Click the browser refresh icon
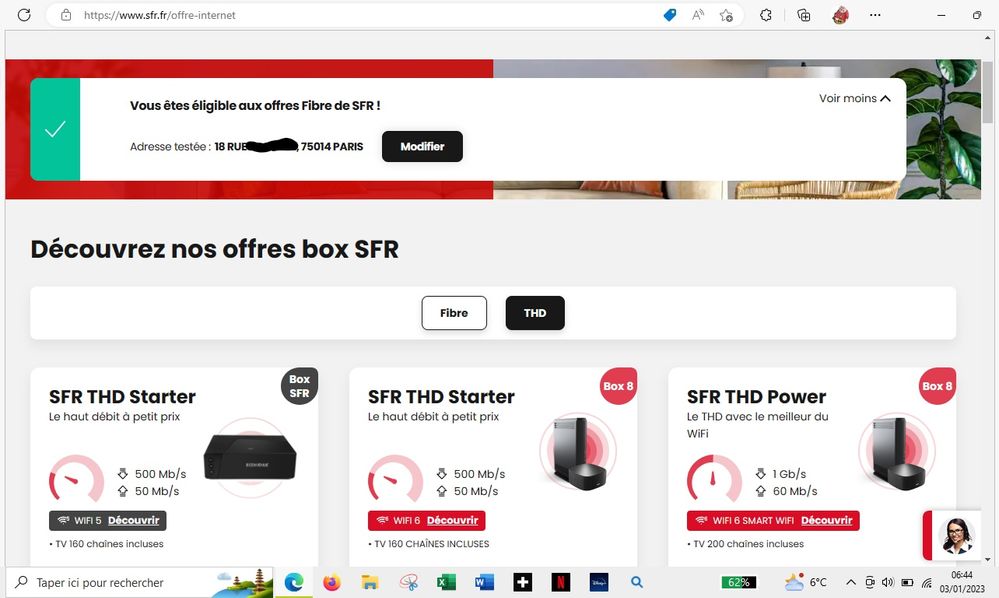This screenshot has width=999, height=598. (x=24, y=15)
